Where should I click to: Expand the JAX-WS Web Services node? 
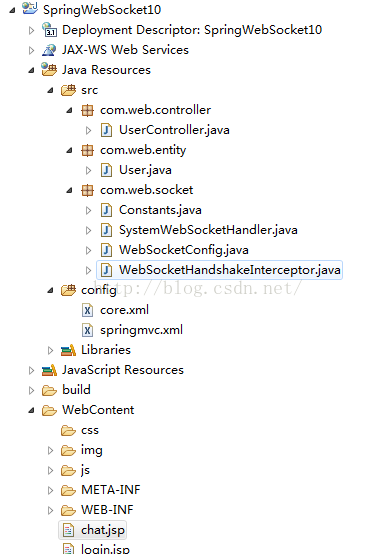pyautogui.click(x=31, y=51)
